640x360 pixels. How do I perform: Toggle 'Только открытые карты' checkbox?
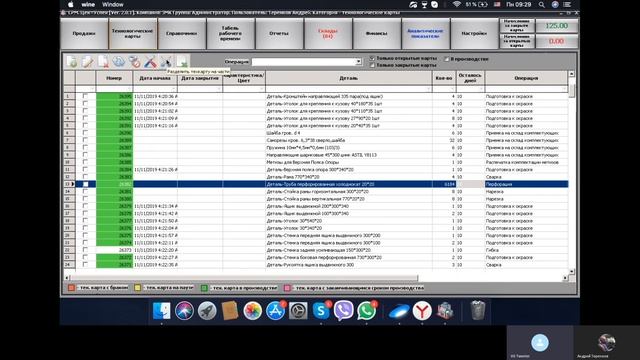[x=372, y=58]
